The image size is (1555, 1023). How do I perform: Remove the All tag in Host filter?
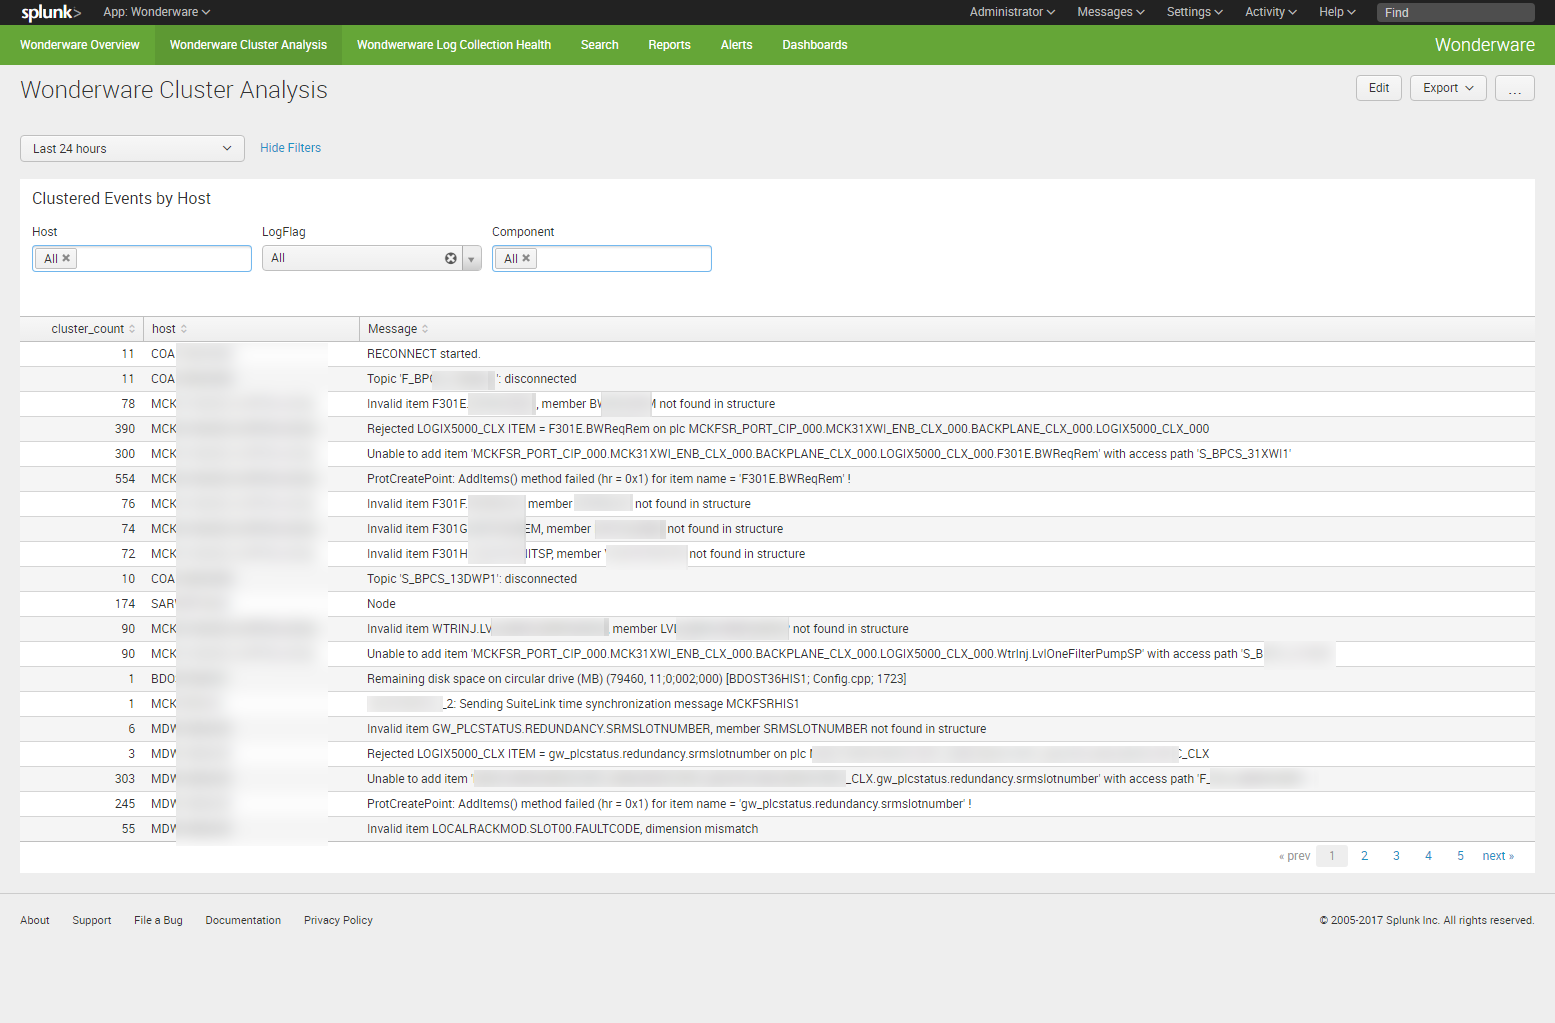(66, 258)
